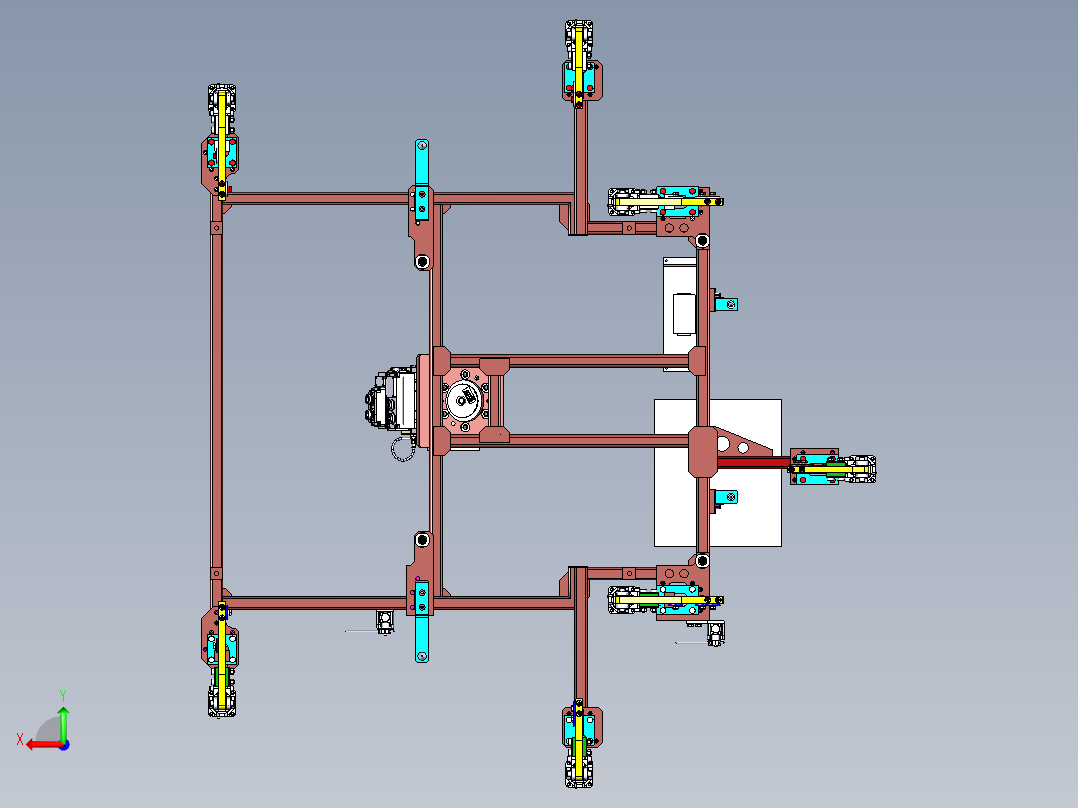Select the upper-right horizontal clamp with yellow arm

[x=665, y=201]
